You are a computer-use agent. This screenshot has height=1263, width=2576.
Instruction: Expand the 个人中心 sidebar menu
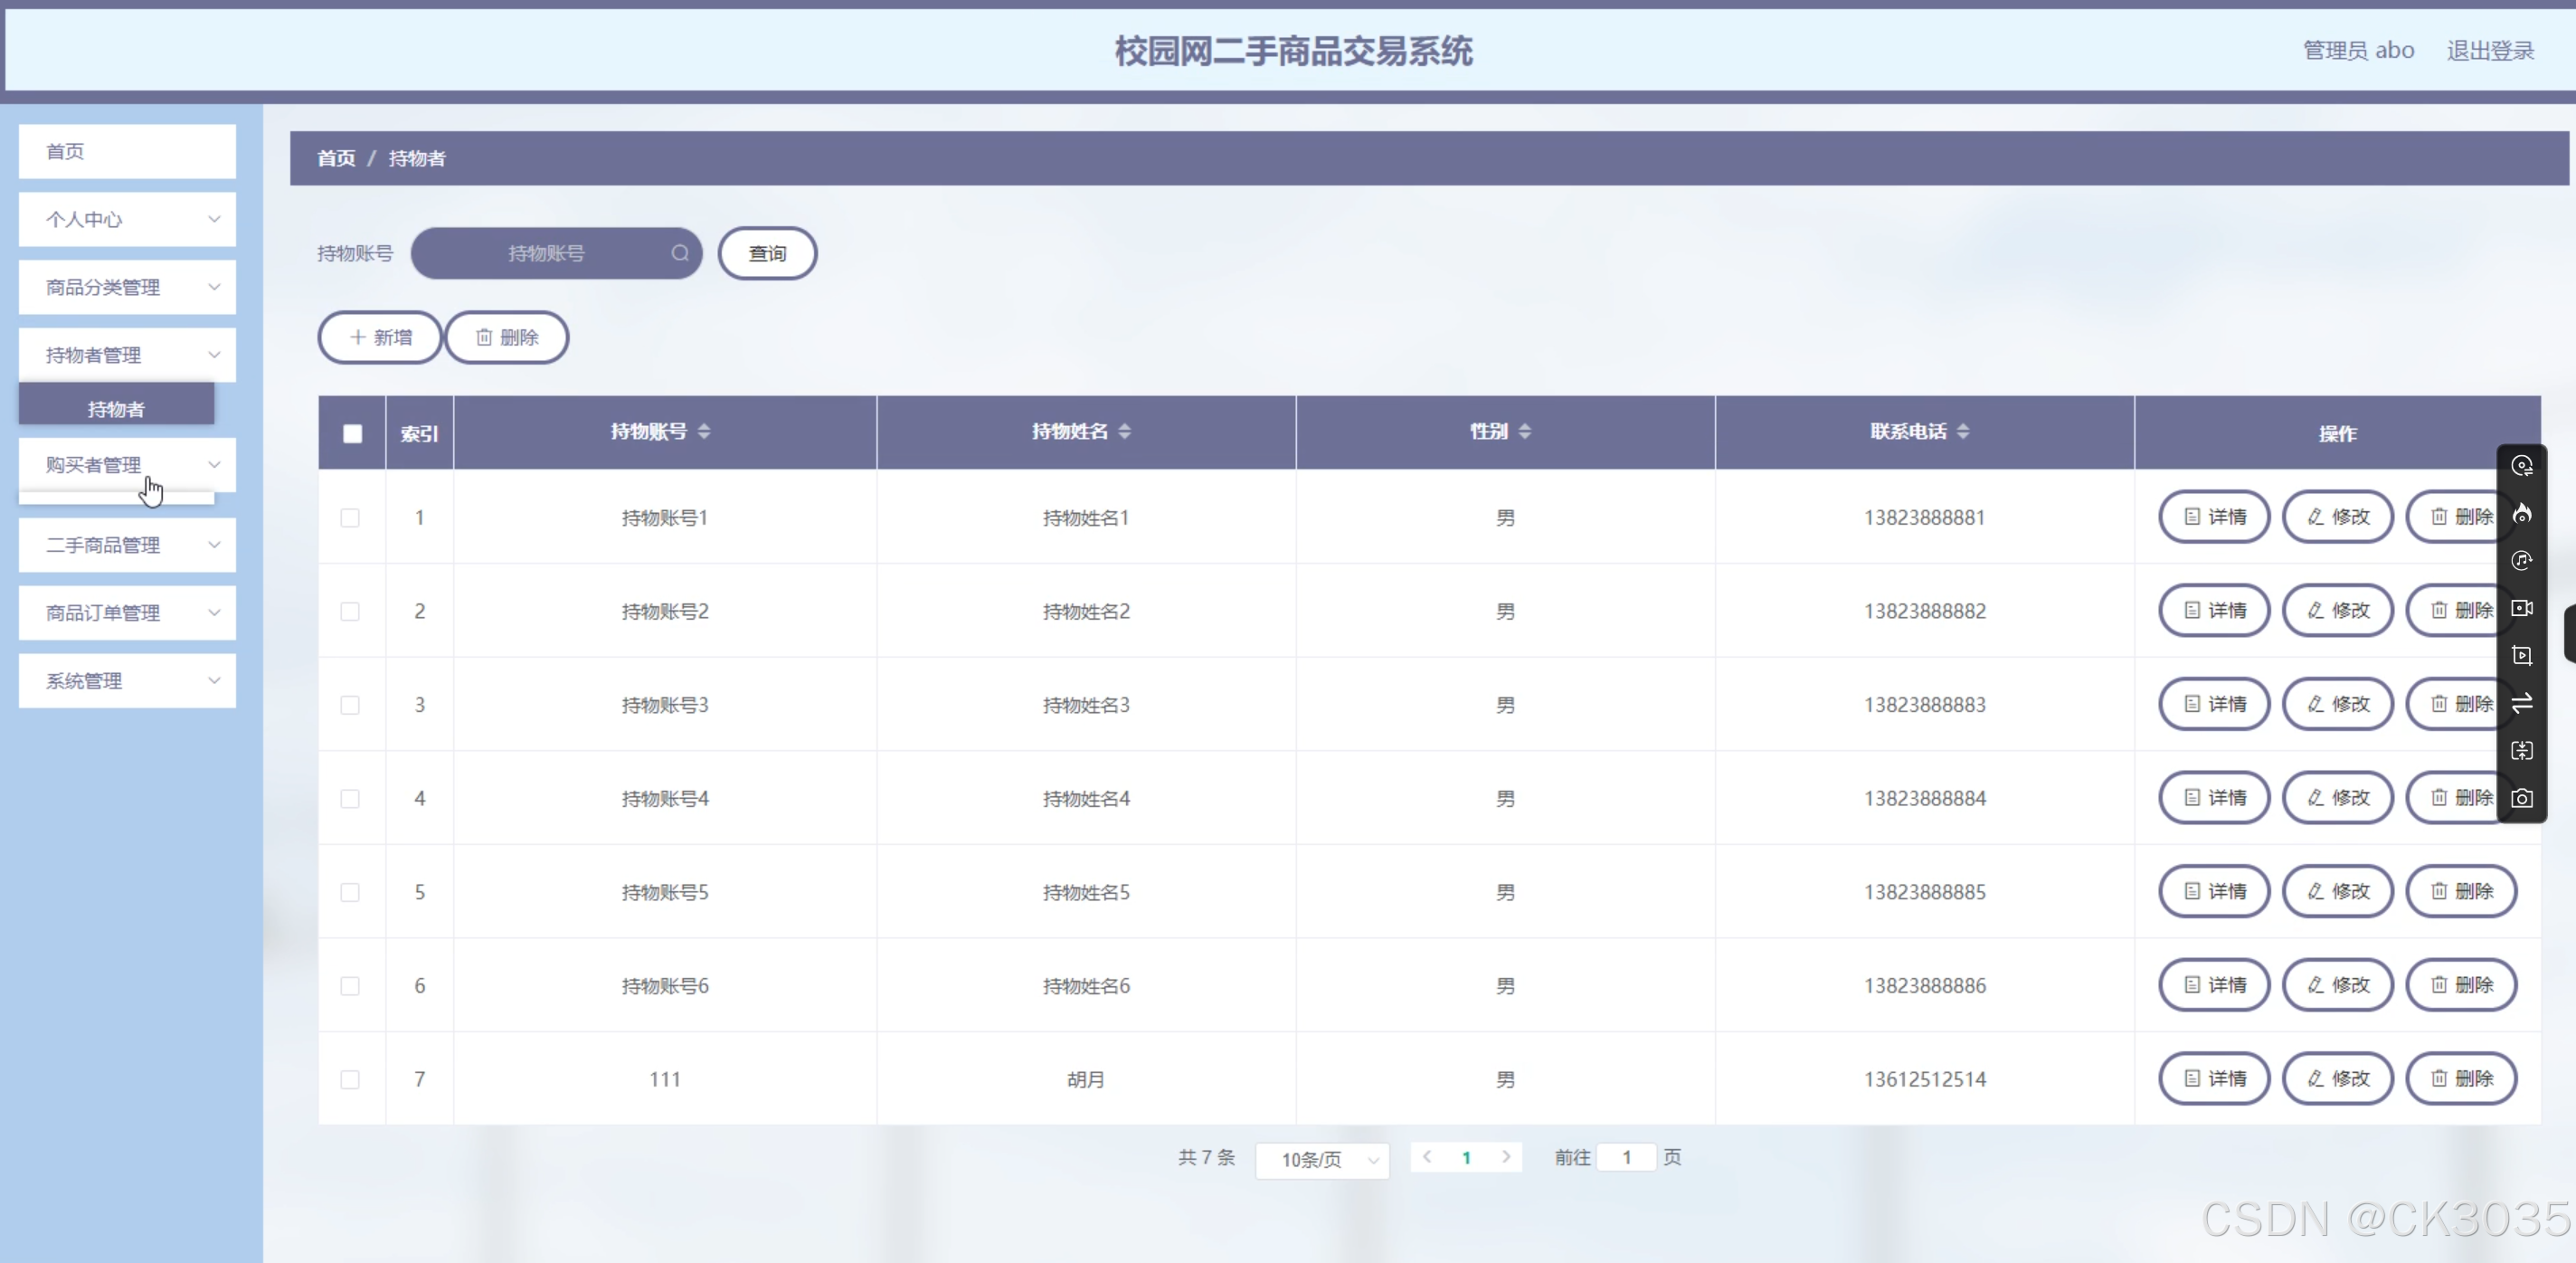(127, 219)
